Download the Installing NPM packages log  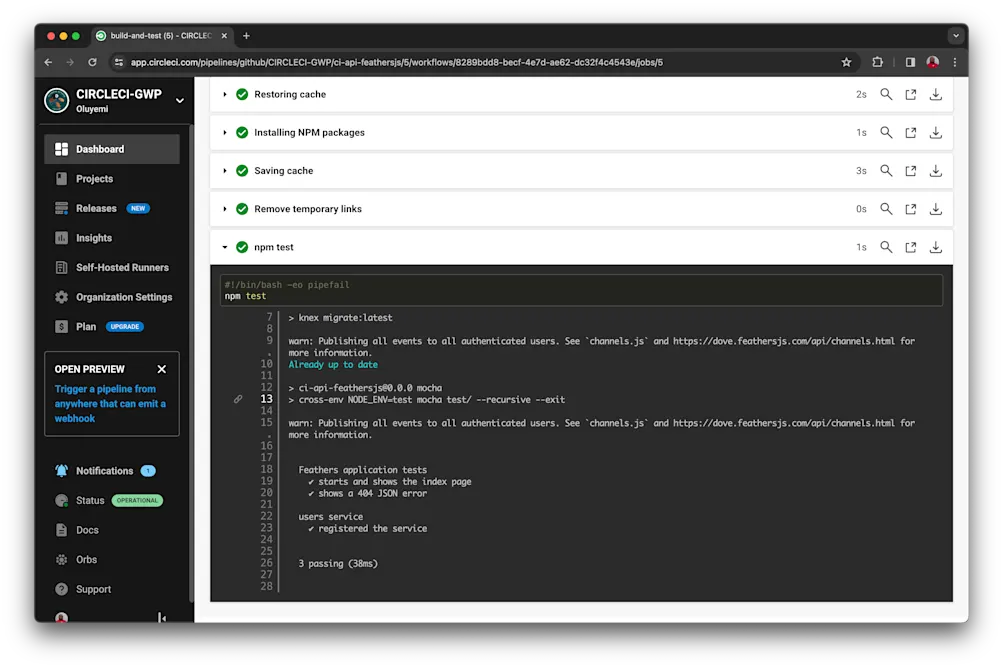935,132
